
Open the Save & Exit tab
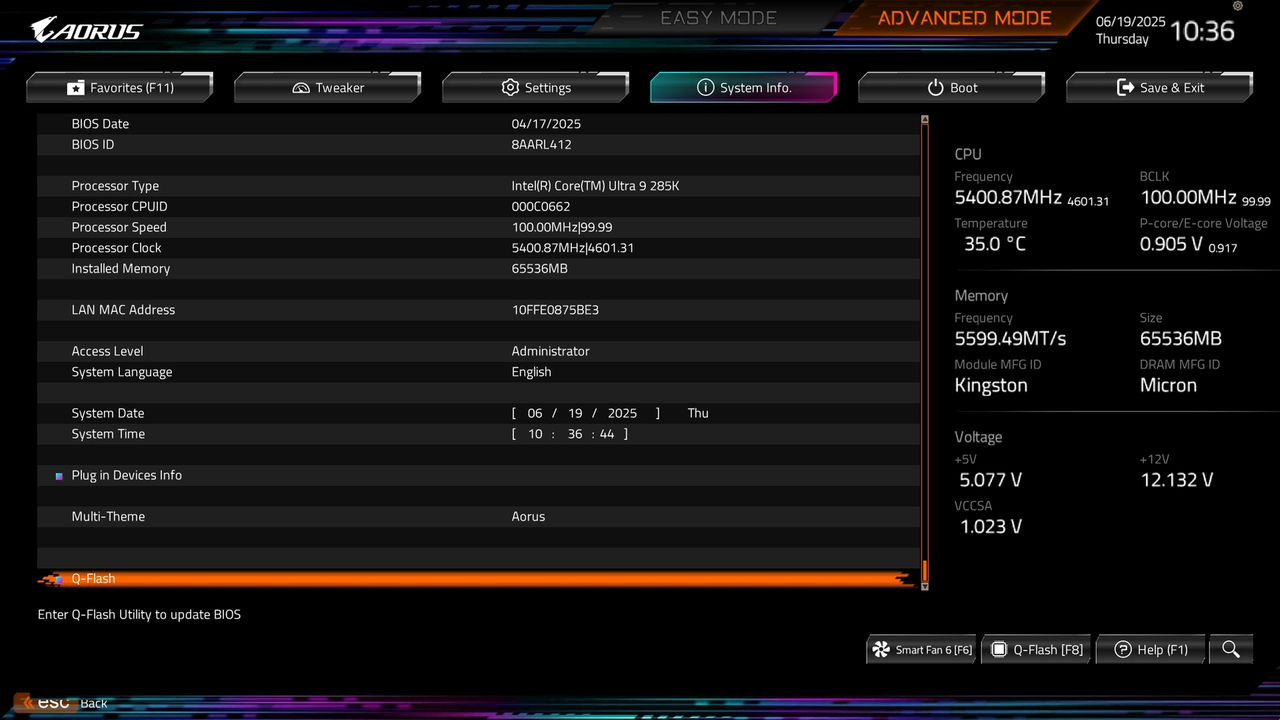click(1160, 87)
